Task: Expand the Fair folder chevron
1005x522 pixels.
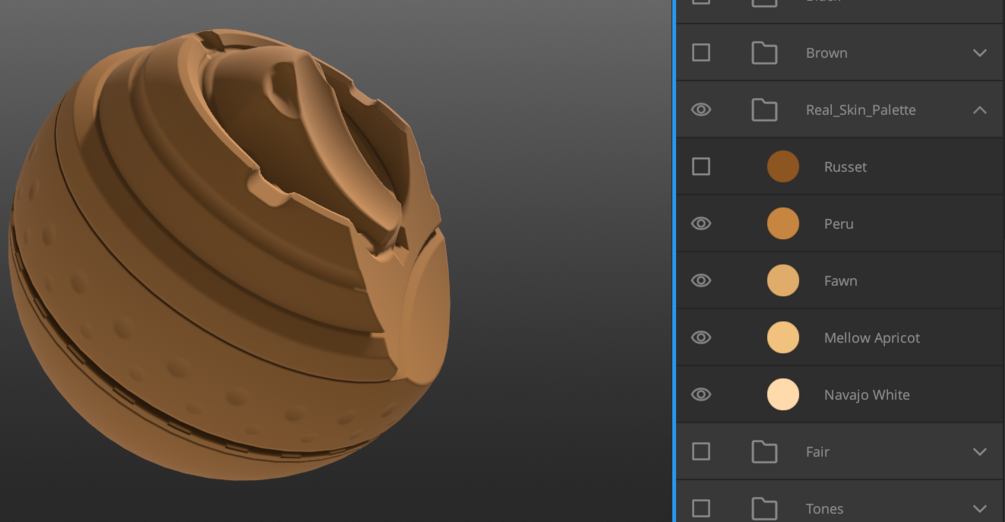Action: tap(979, 451)
